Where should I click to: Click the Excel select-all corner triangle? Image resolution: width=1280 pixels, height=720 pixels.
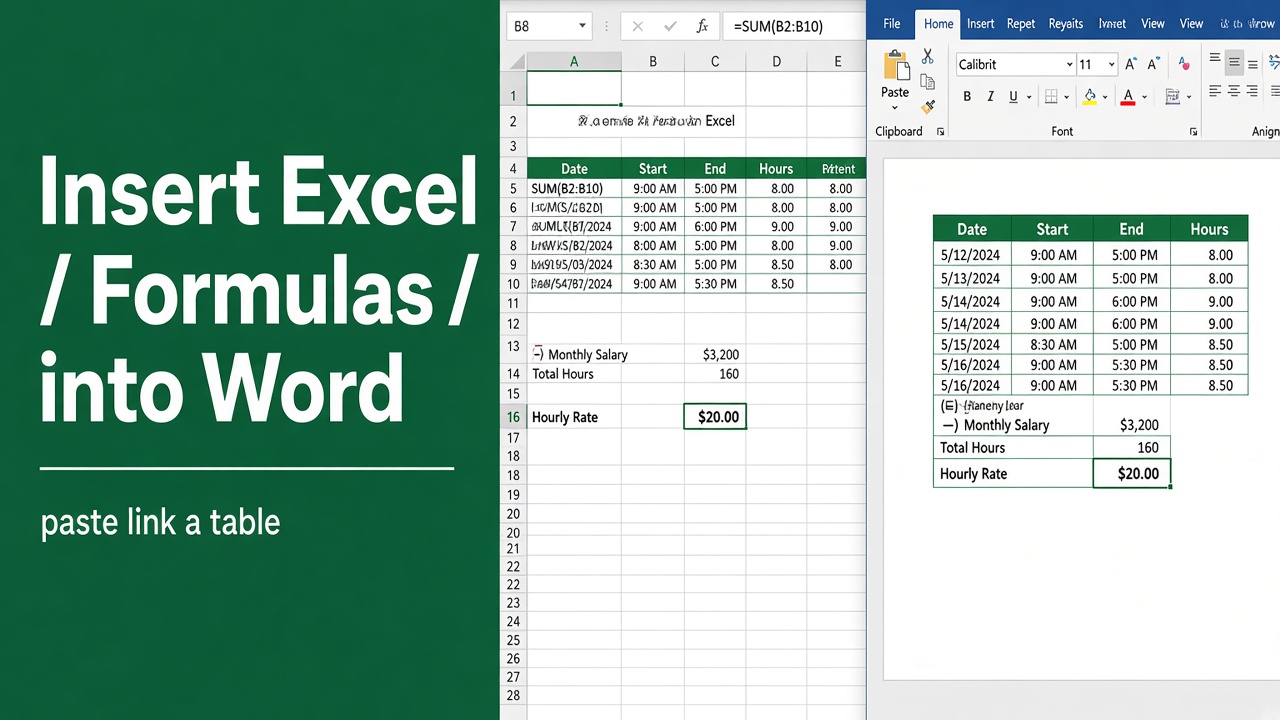515,62
